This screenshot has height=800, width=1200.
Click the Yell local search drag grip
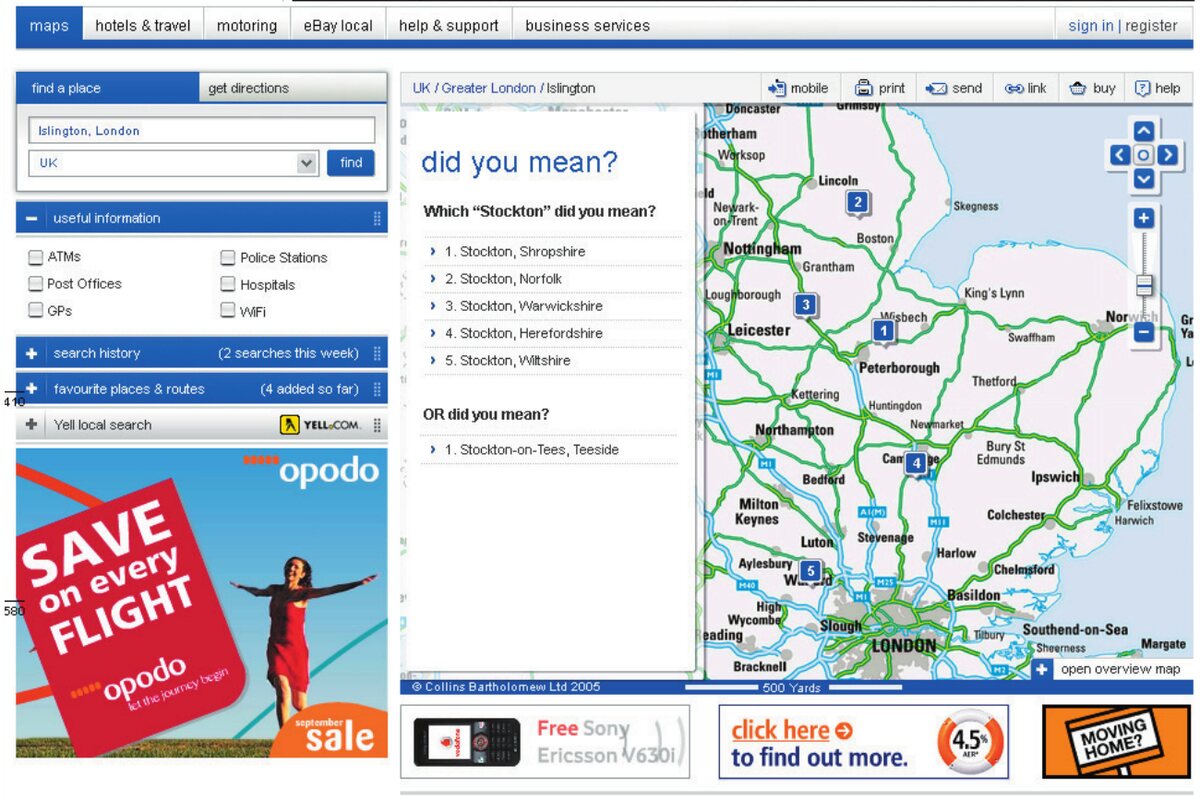[377, 425]
